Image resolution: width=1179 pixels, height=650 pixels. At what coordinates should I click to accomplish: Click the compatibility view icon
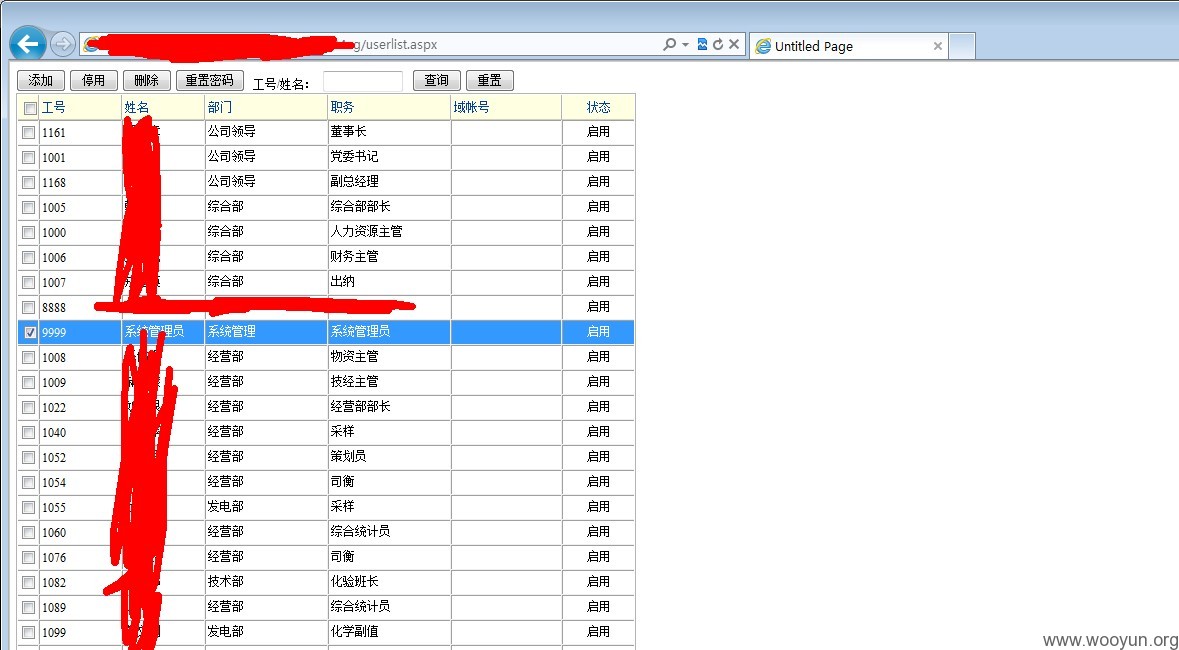click(702, 44)
